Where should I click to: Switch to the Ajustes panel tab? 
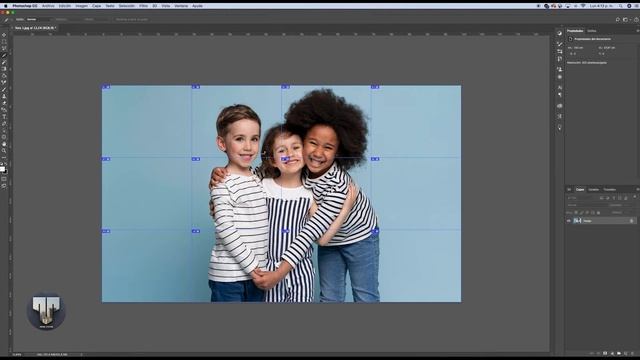591,31
